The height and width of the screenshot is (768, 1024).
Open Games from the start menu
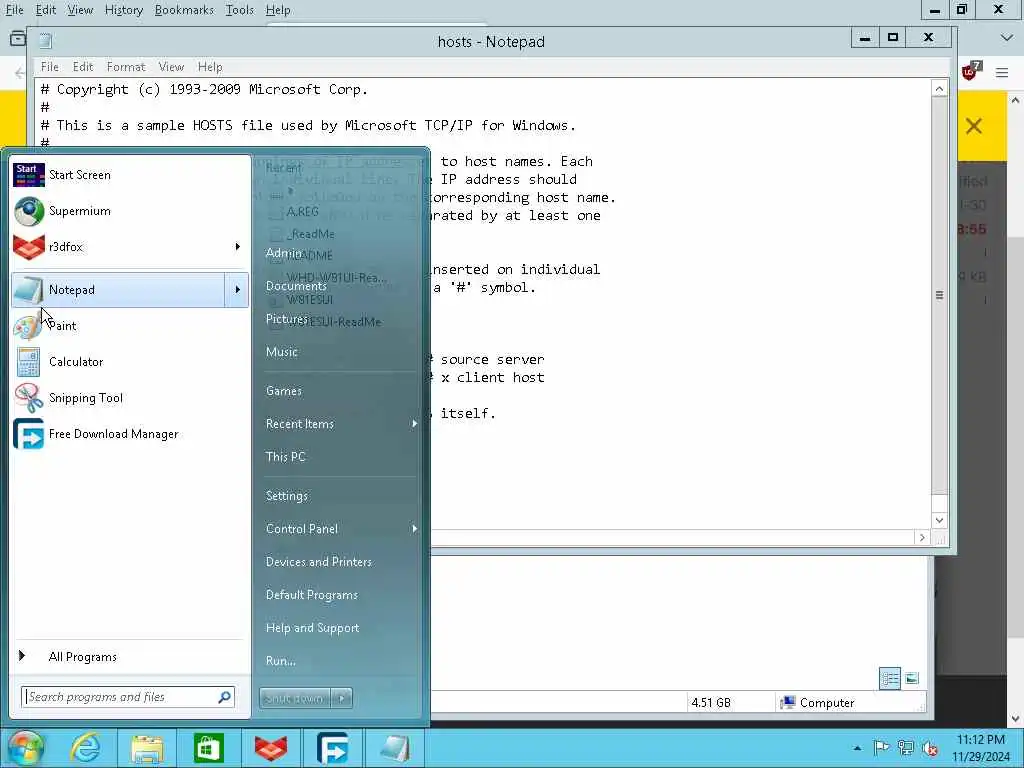(x=284, y=391)
